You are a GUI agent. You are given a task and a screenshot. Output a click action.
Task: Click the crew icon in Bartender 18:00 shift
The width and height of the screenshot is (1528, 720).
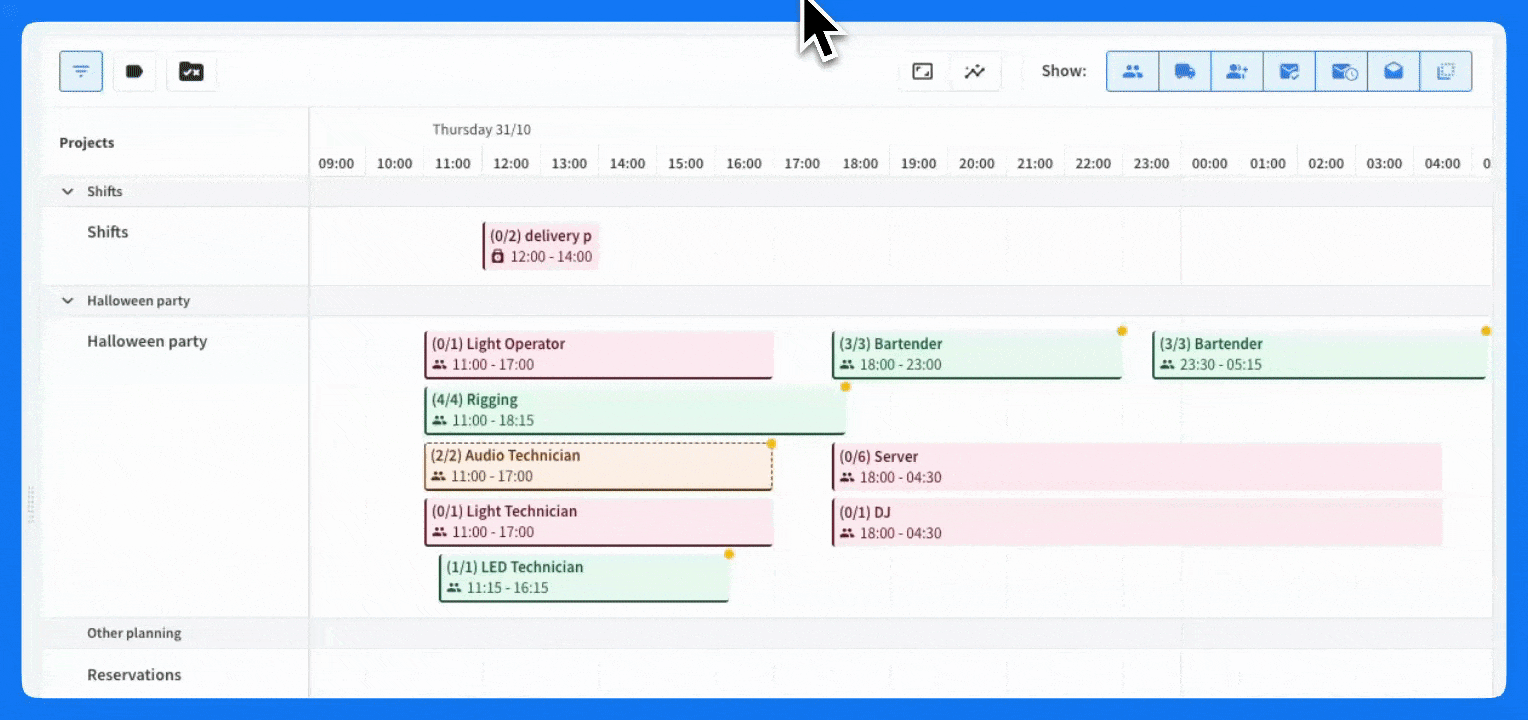tap(847, 365)
